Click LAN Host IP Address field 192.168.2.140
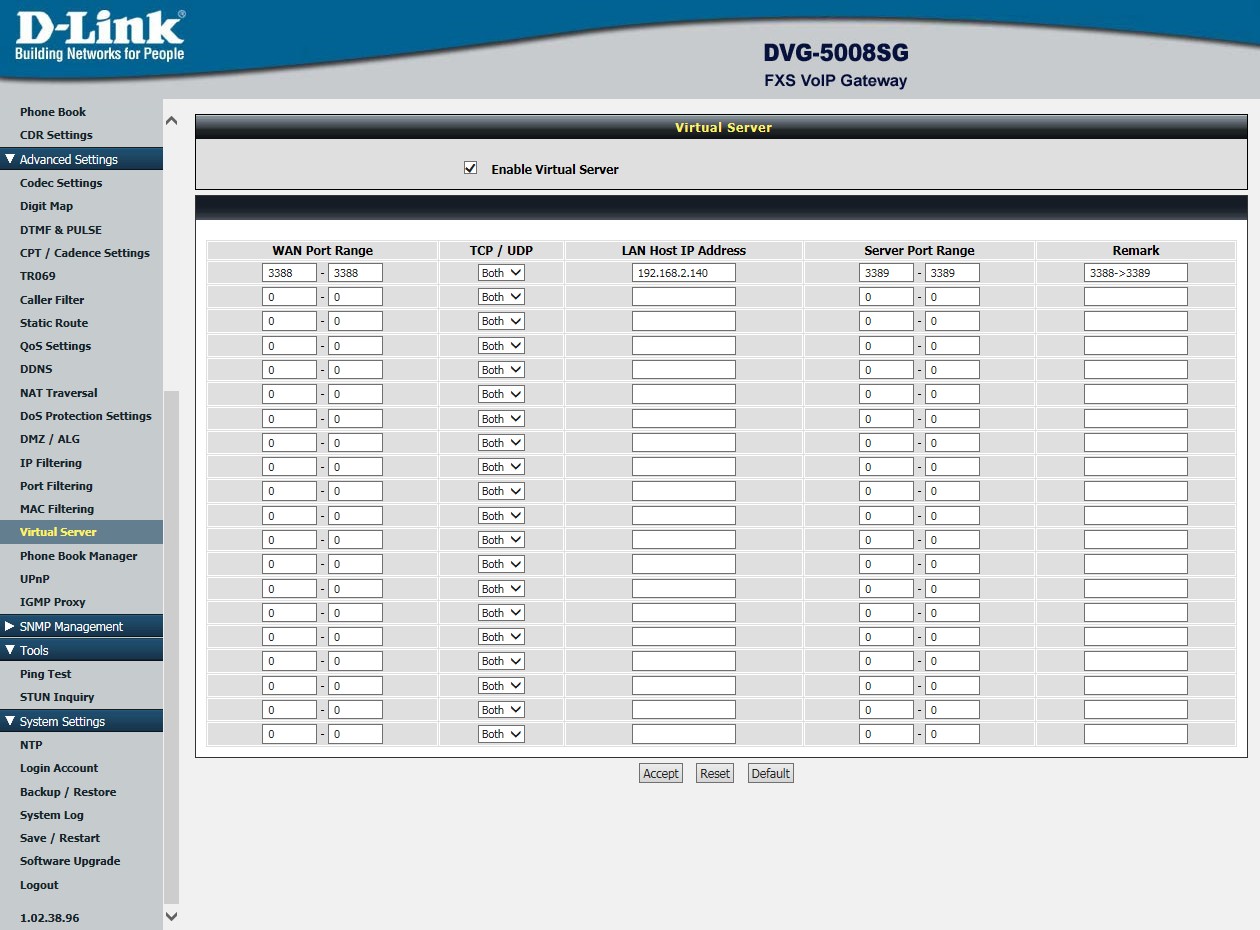 683,272
